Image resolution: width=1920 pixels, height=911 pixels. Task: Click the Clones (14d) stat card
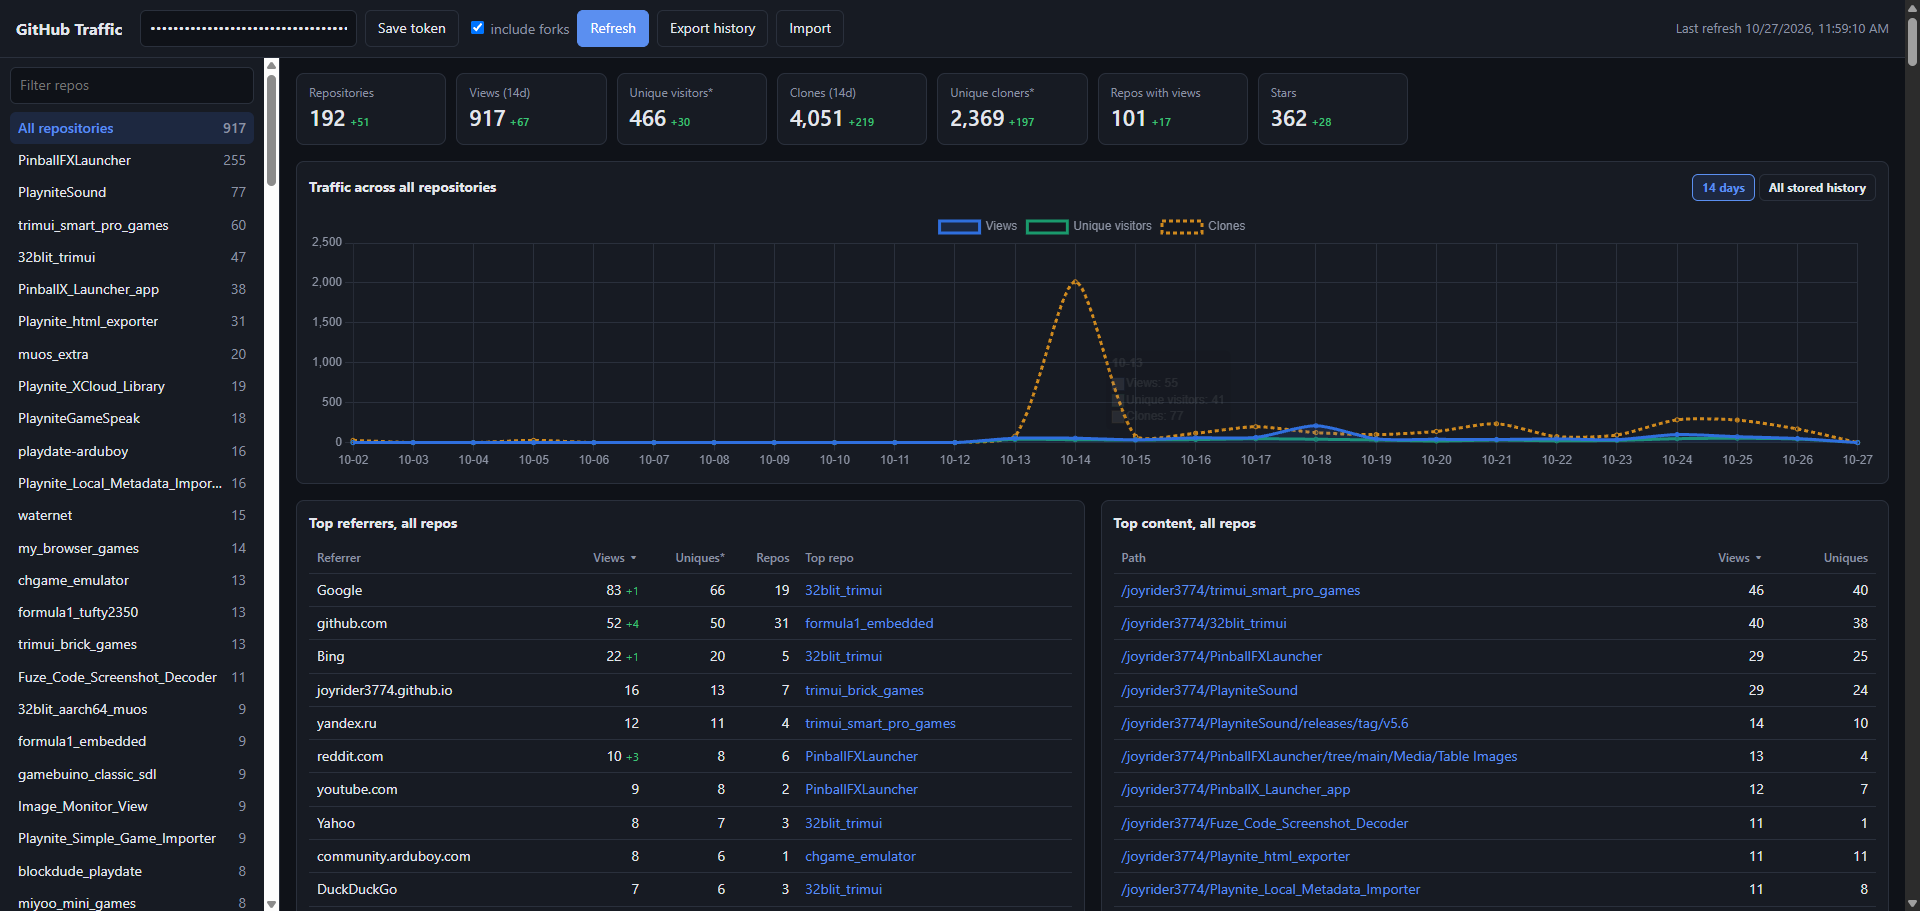(852, 109)
